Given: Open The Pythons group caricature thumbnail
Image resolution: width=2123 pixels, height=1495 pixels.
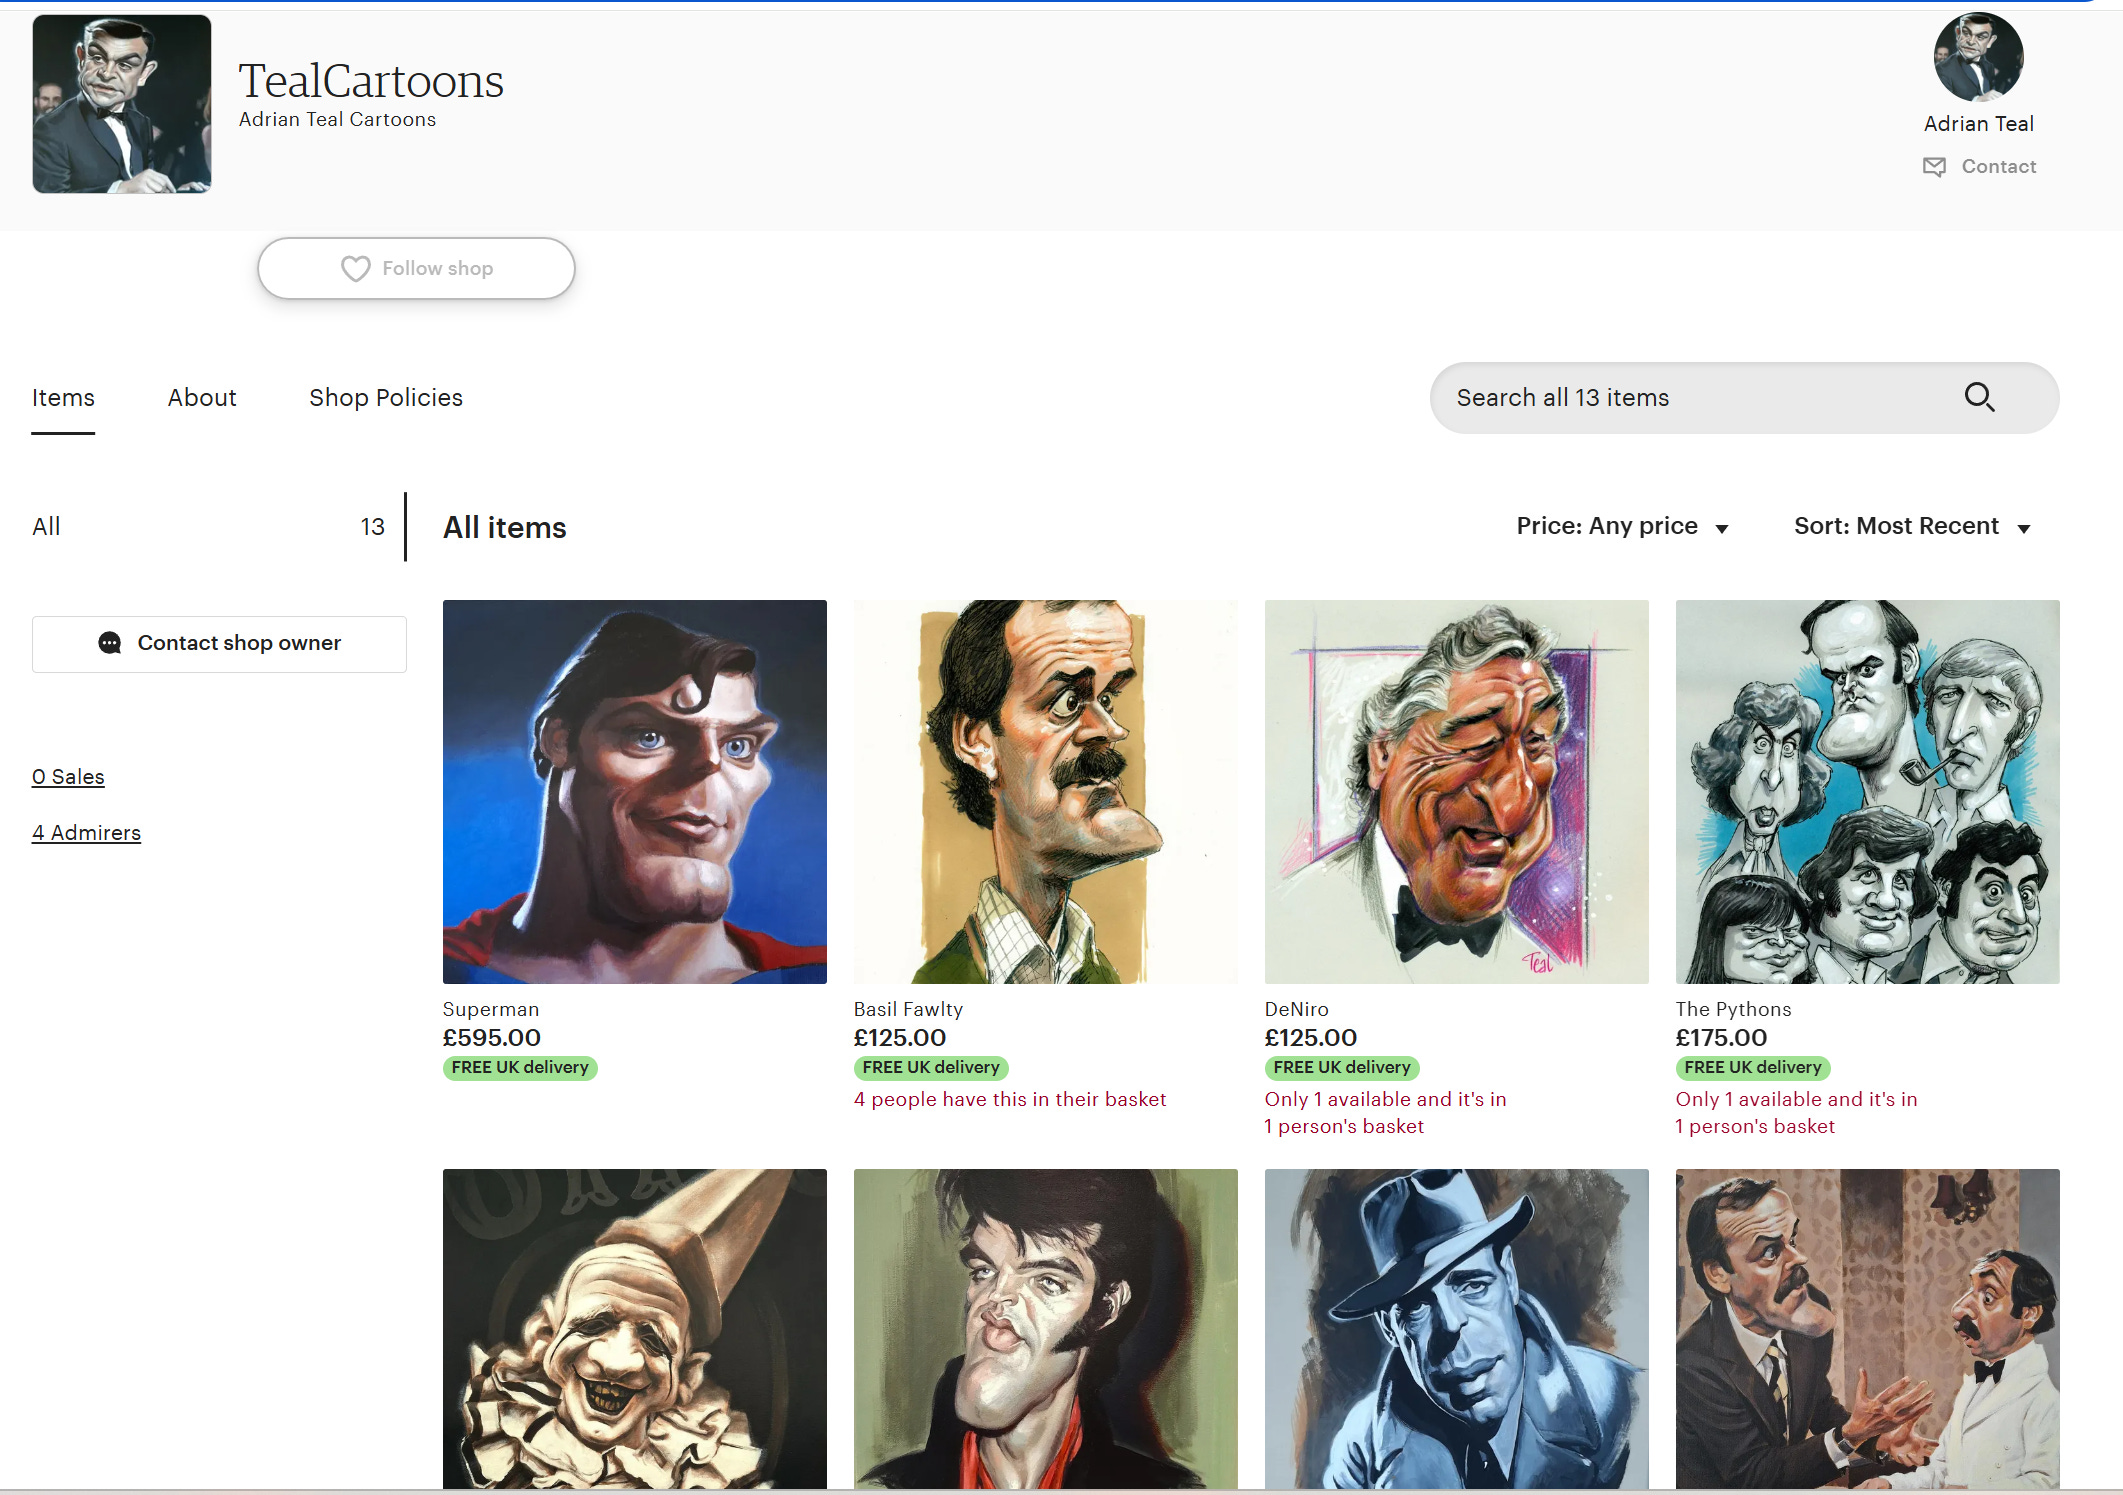Looking at the screenshot, I should point(1868,792).
